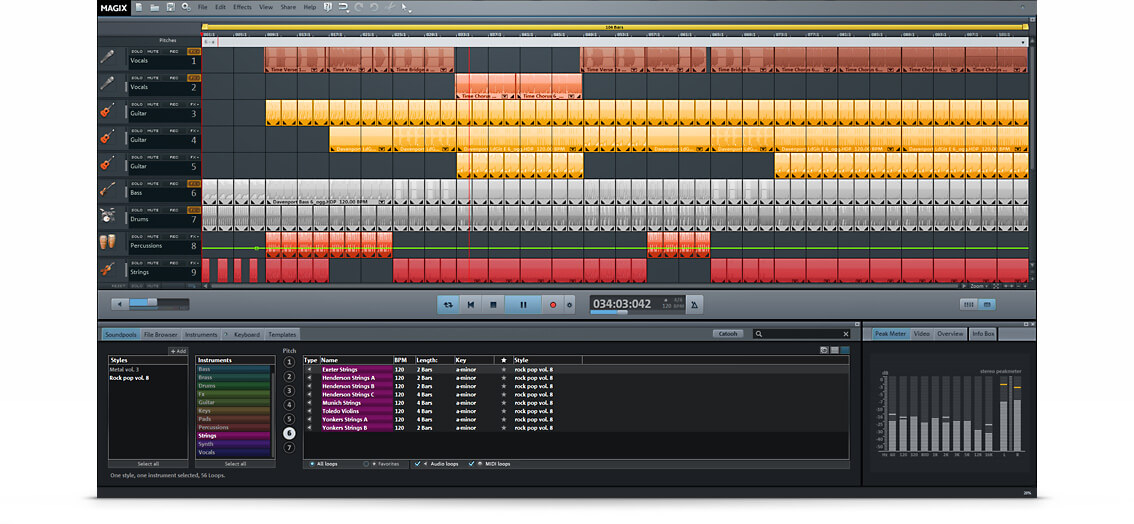Image resolution: width=1134 pixels, height=524 pixels.
Task: Click the Guitar track 5 instrument icon
Action: (x=107, y=164)
